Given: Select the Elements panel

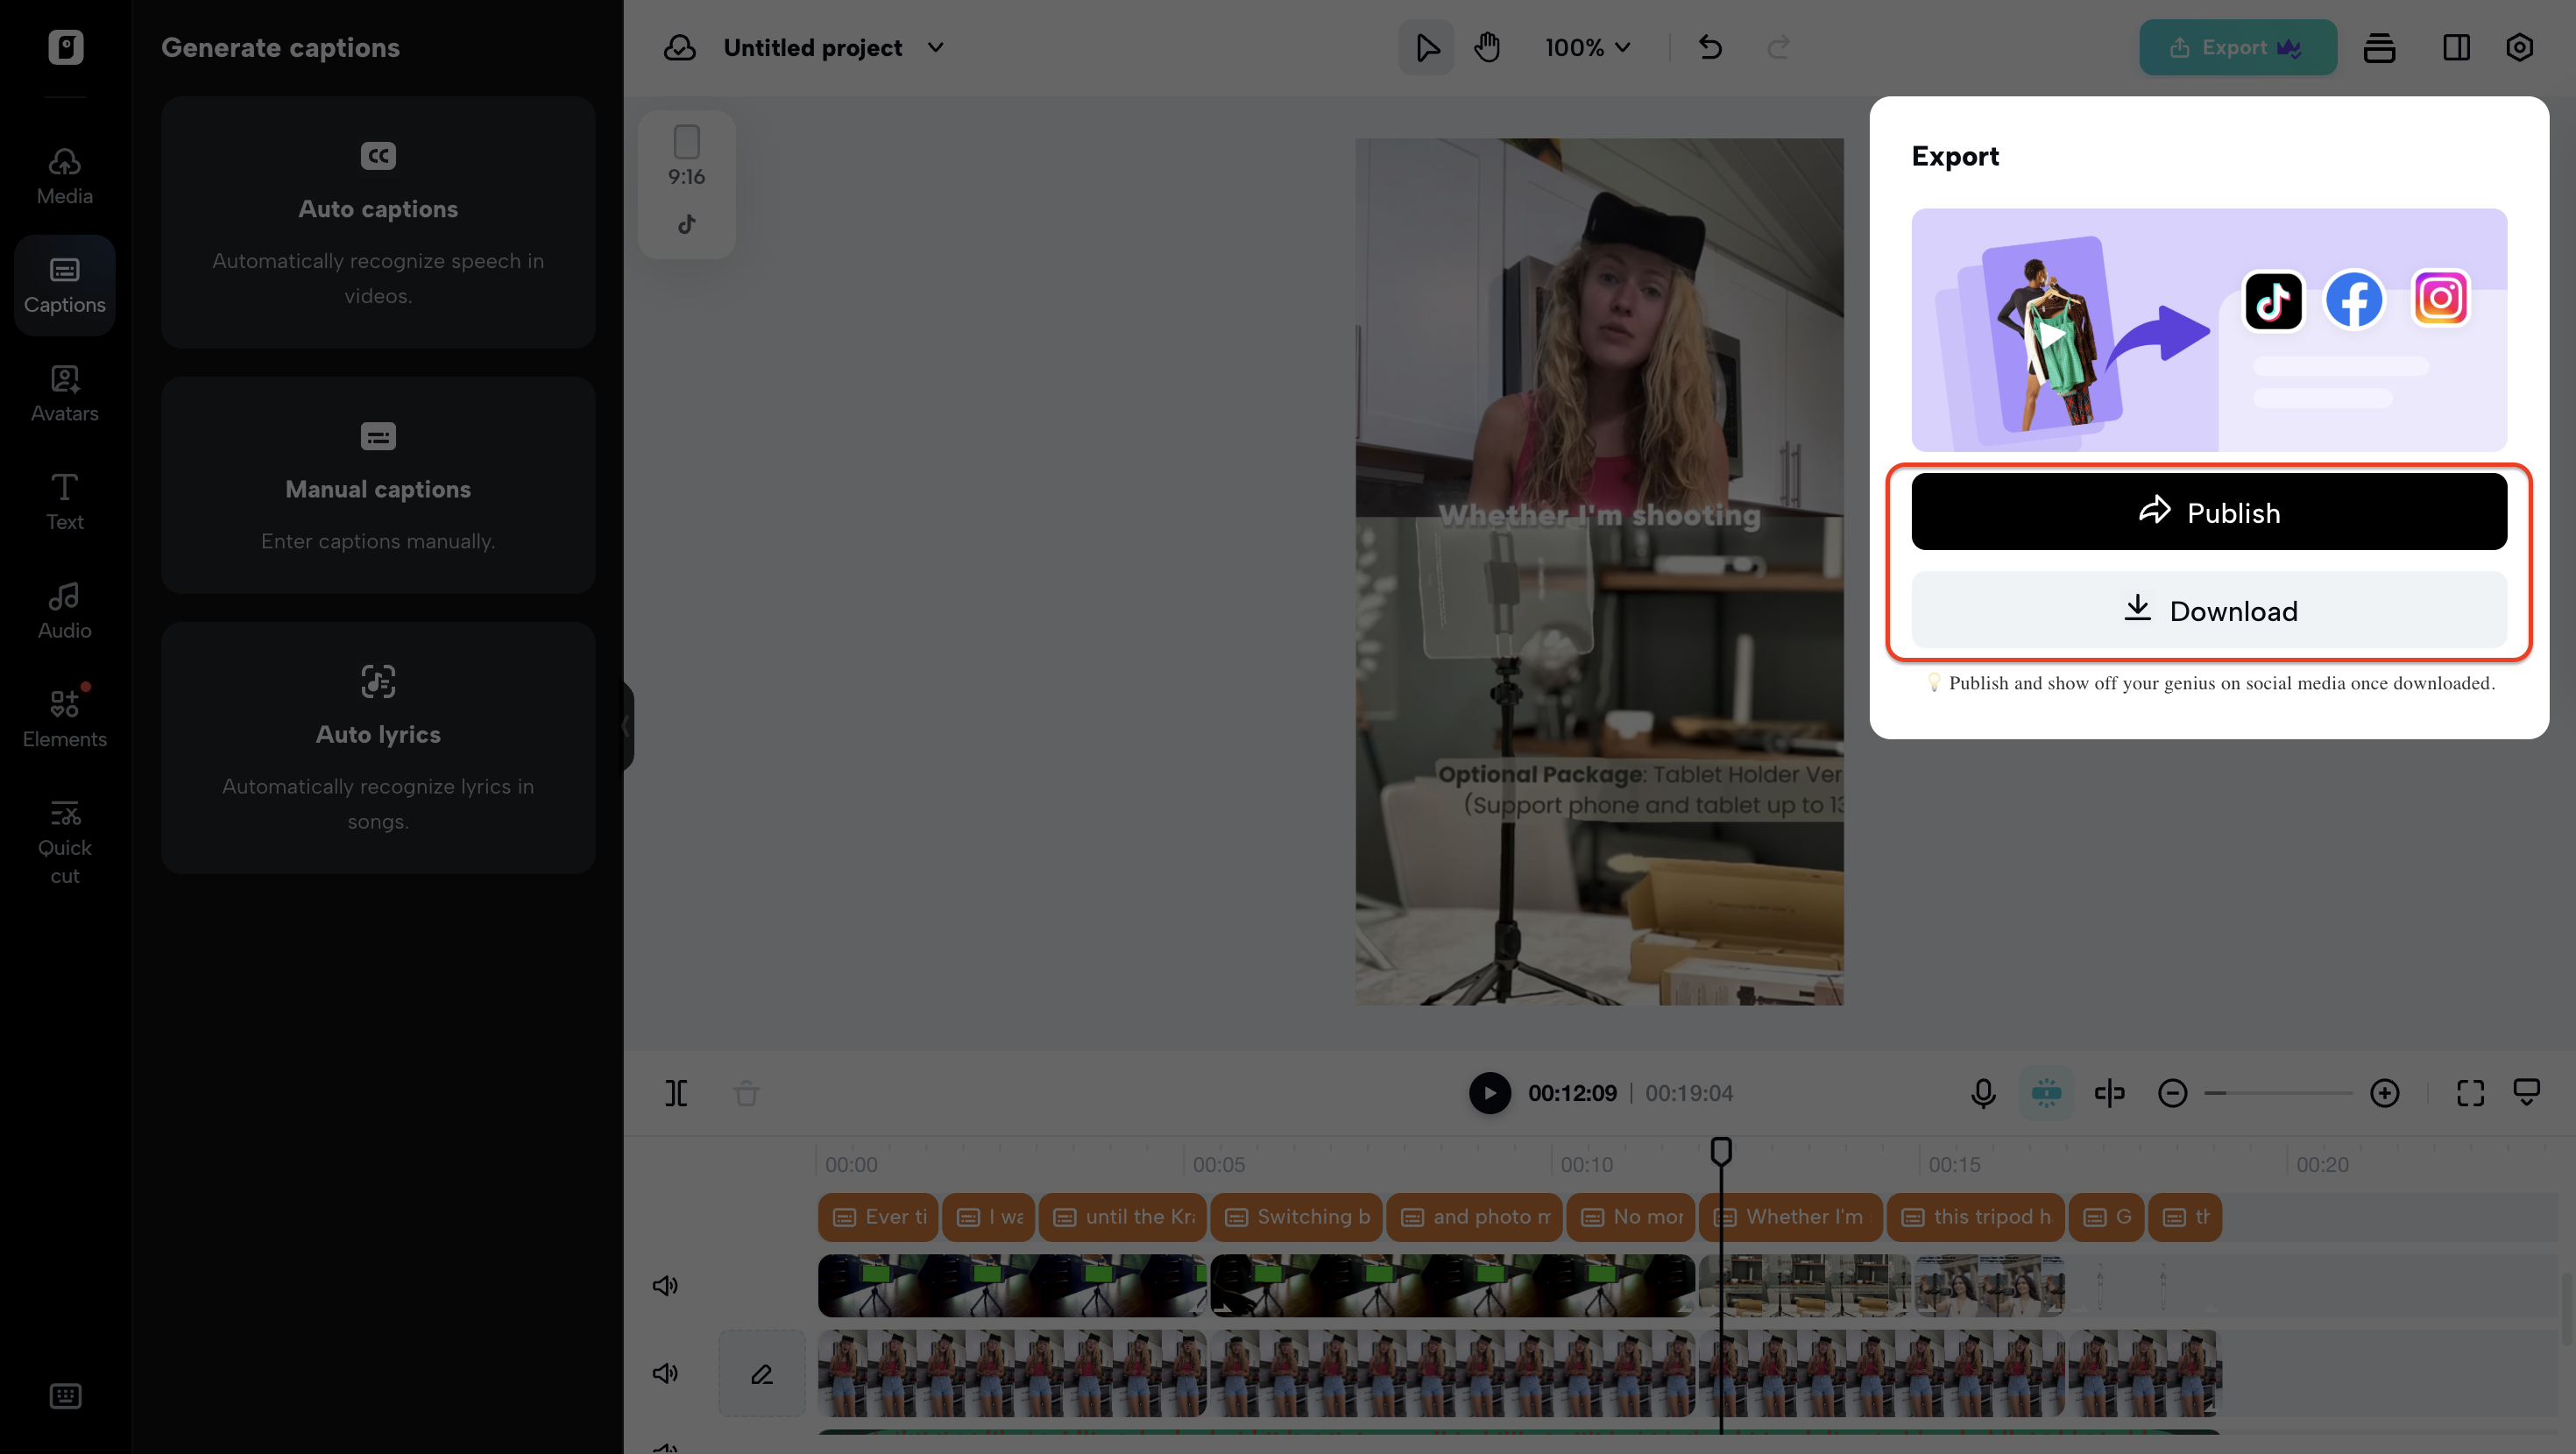Looking at the screenshot, I should click(64, 718).
